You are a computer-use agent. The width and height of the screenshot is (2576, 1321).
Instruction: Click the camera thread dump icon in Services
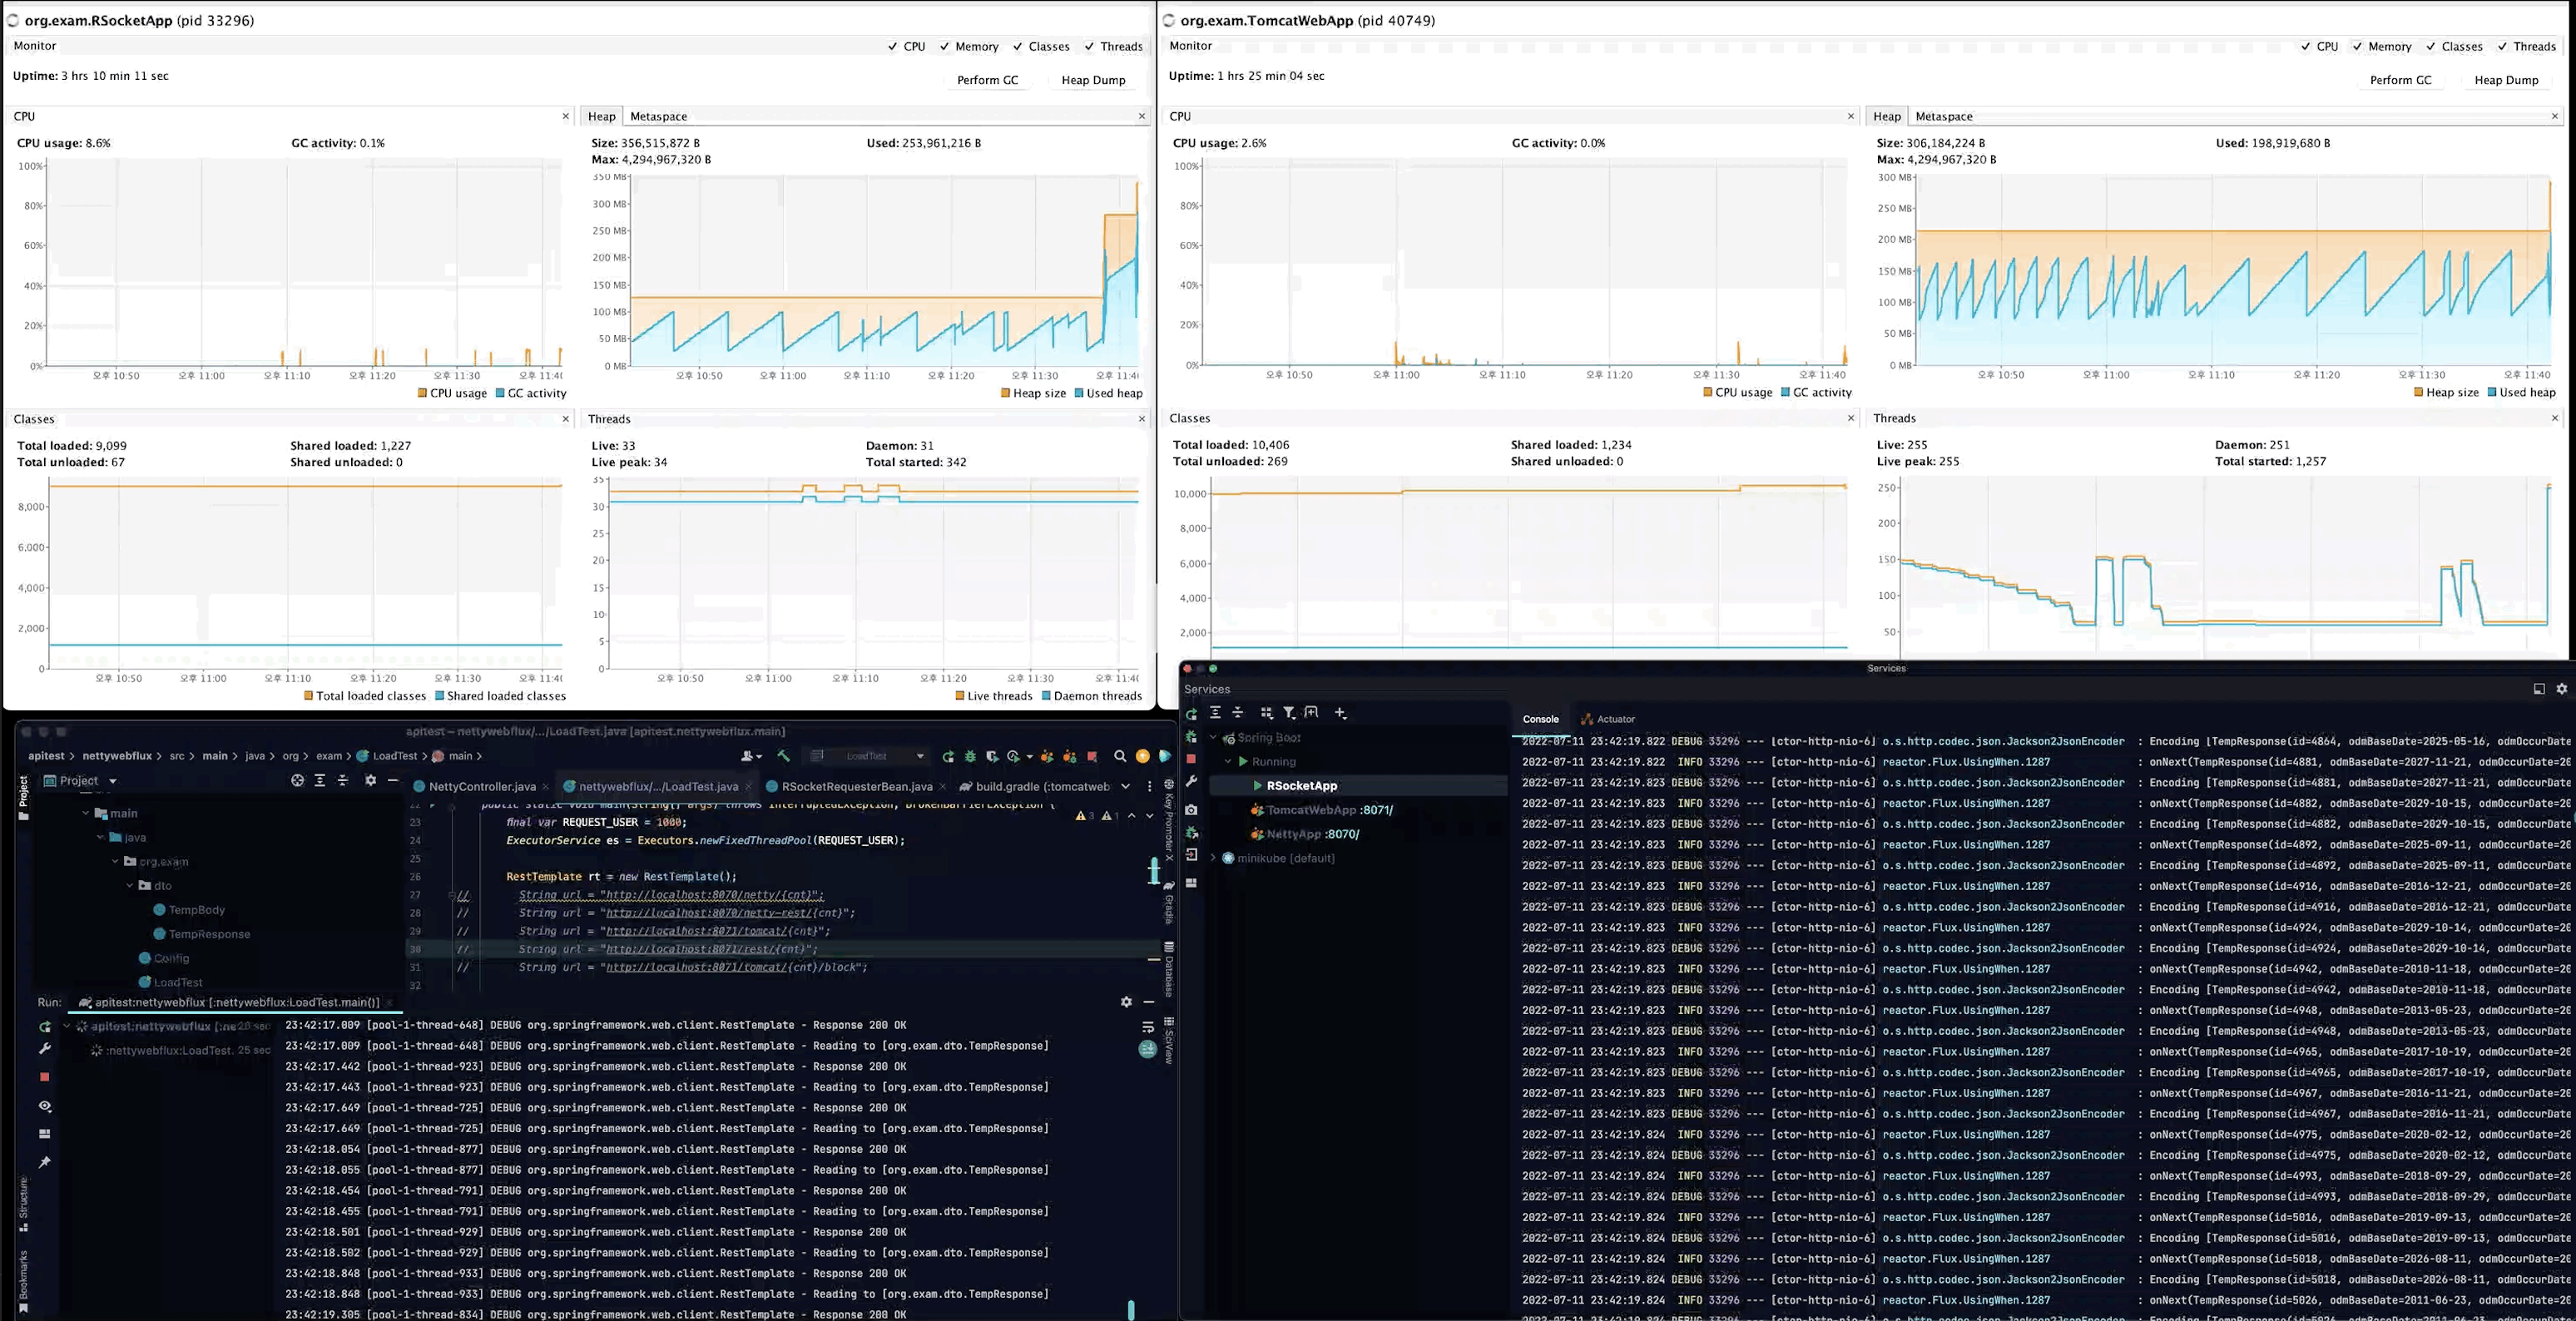point(1191,810)
